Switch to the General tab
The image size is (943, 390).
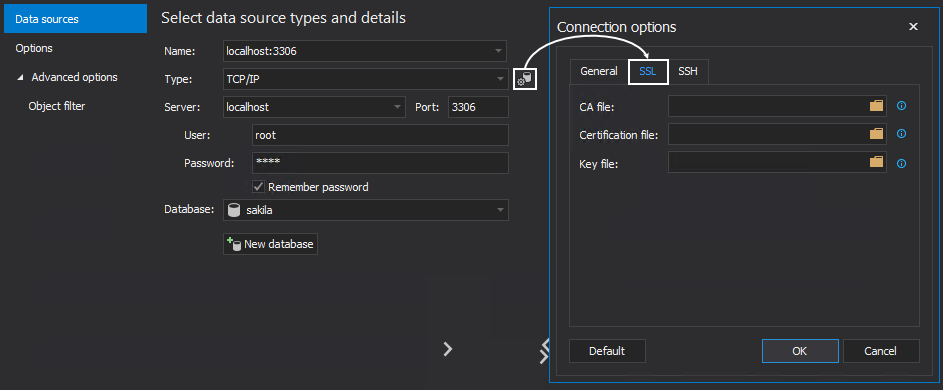pos(598,72)
